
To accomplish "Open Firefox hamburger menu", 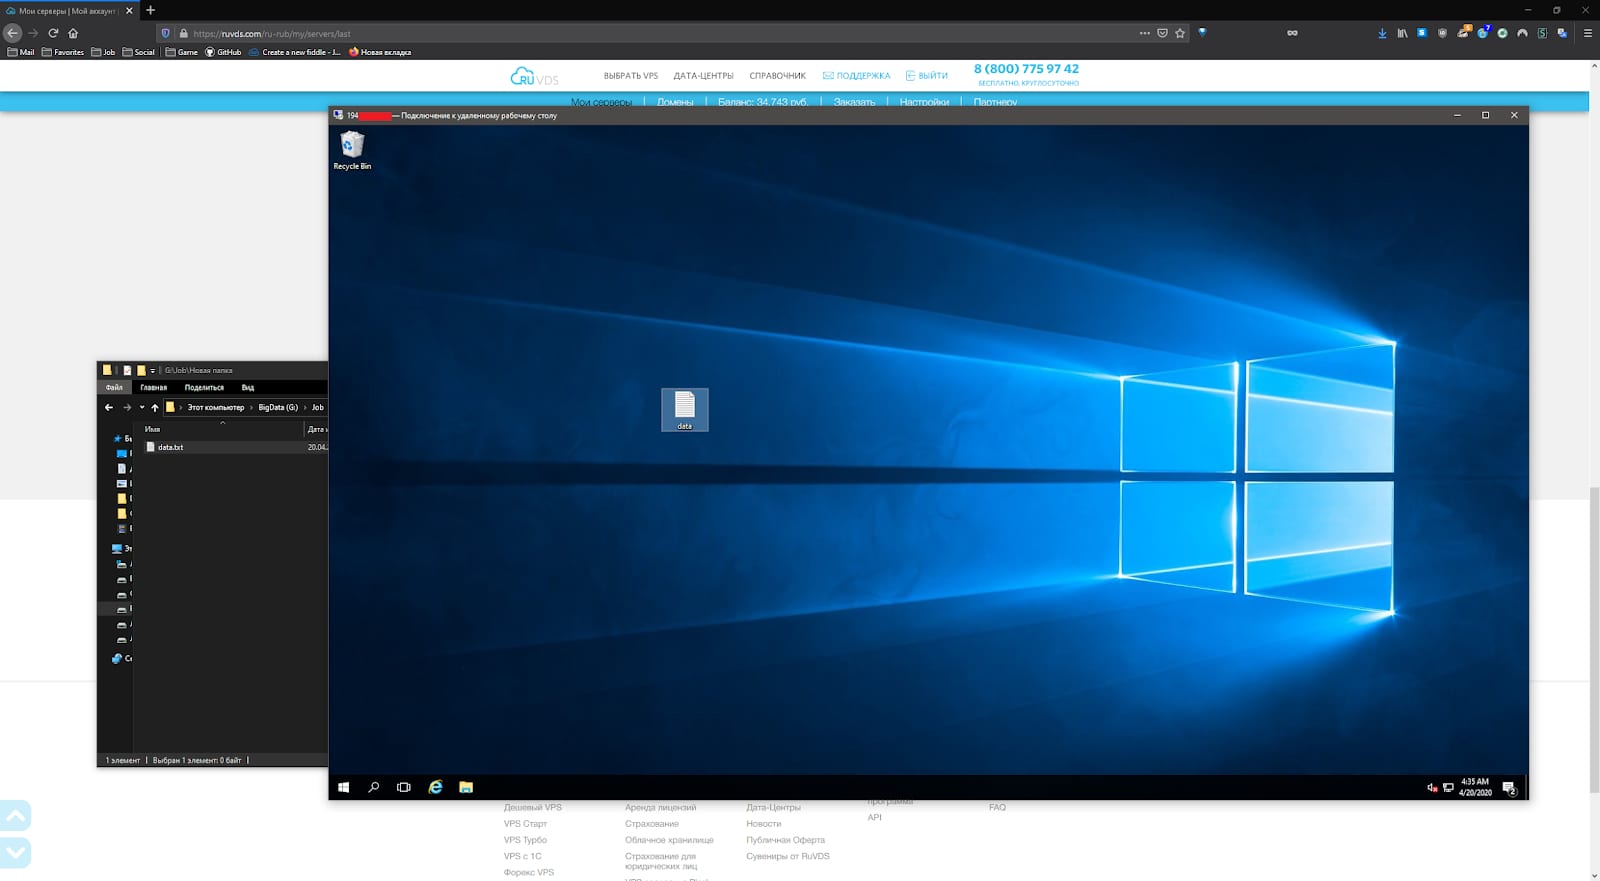I will (1587, 33).
